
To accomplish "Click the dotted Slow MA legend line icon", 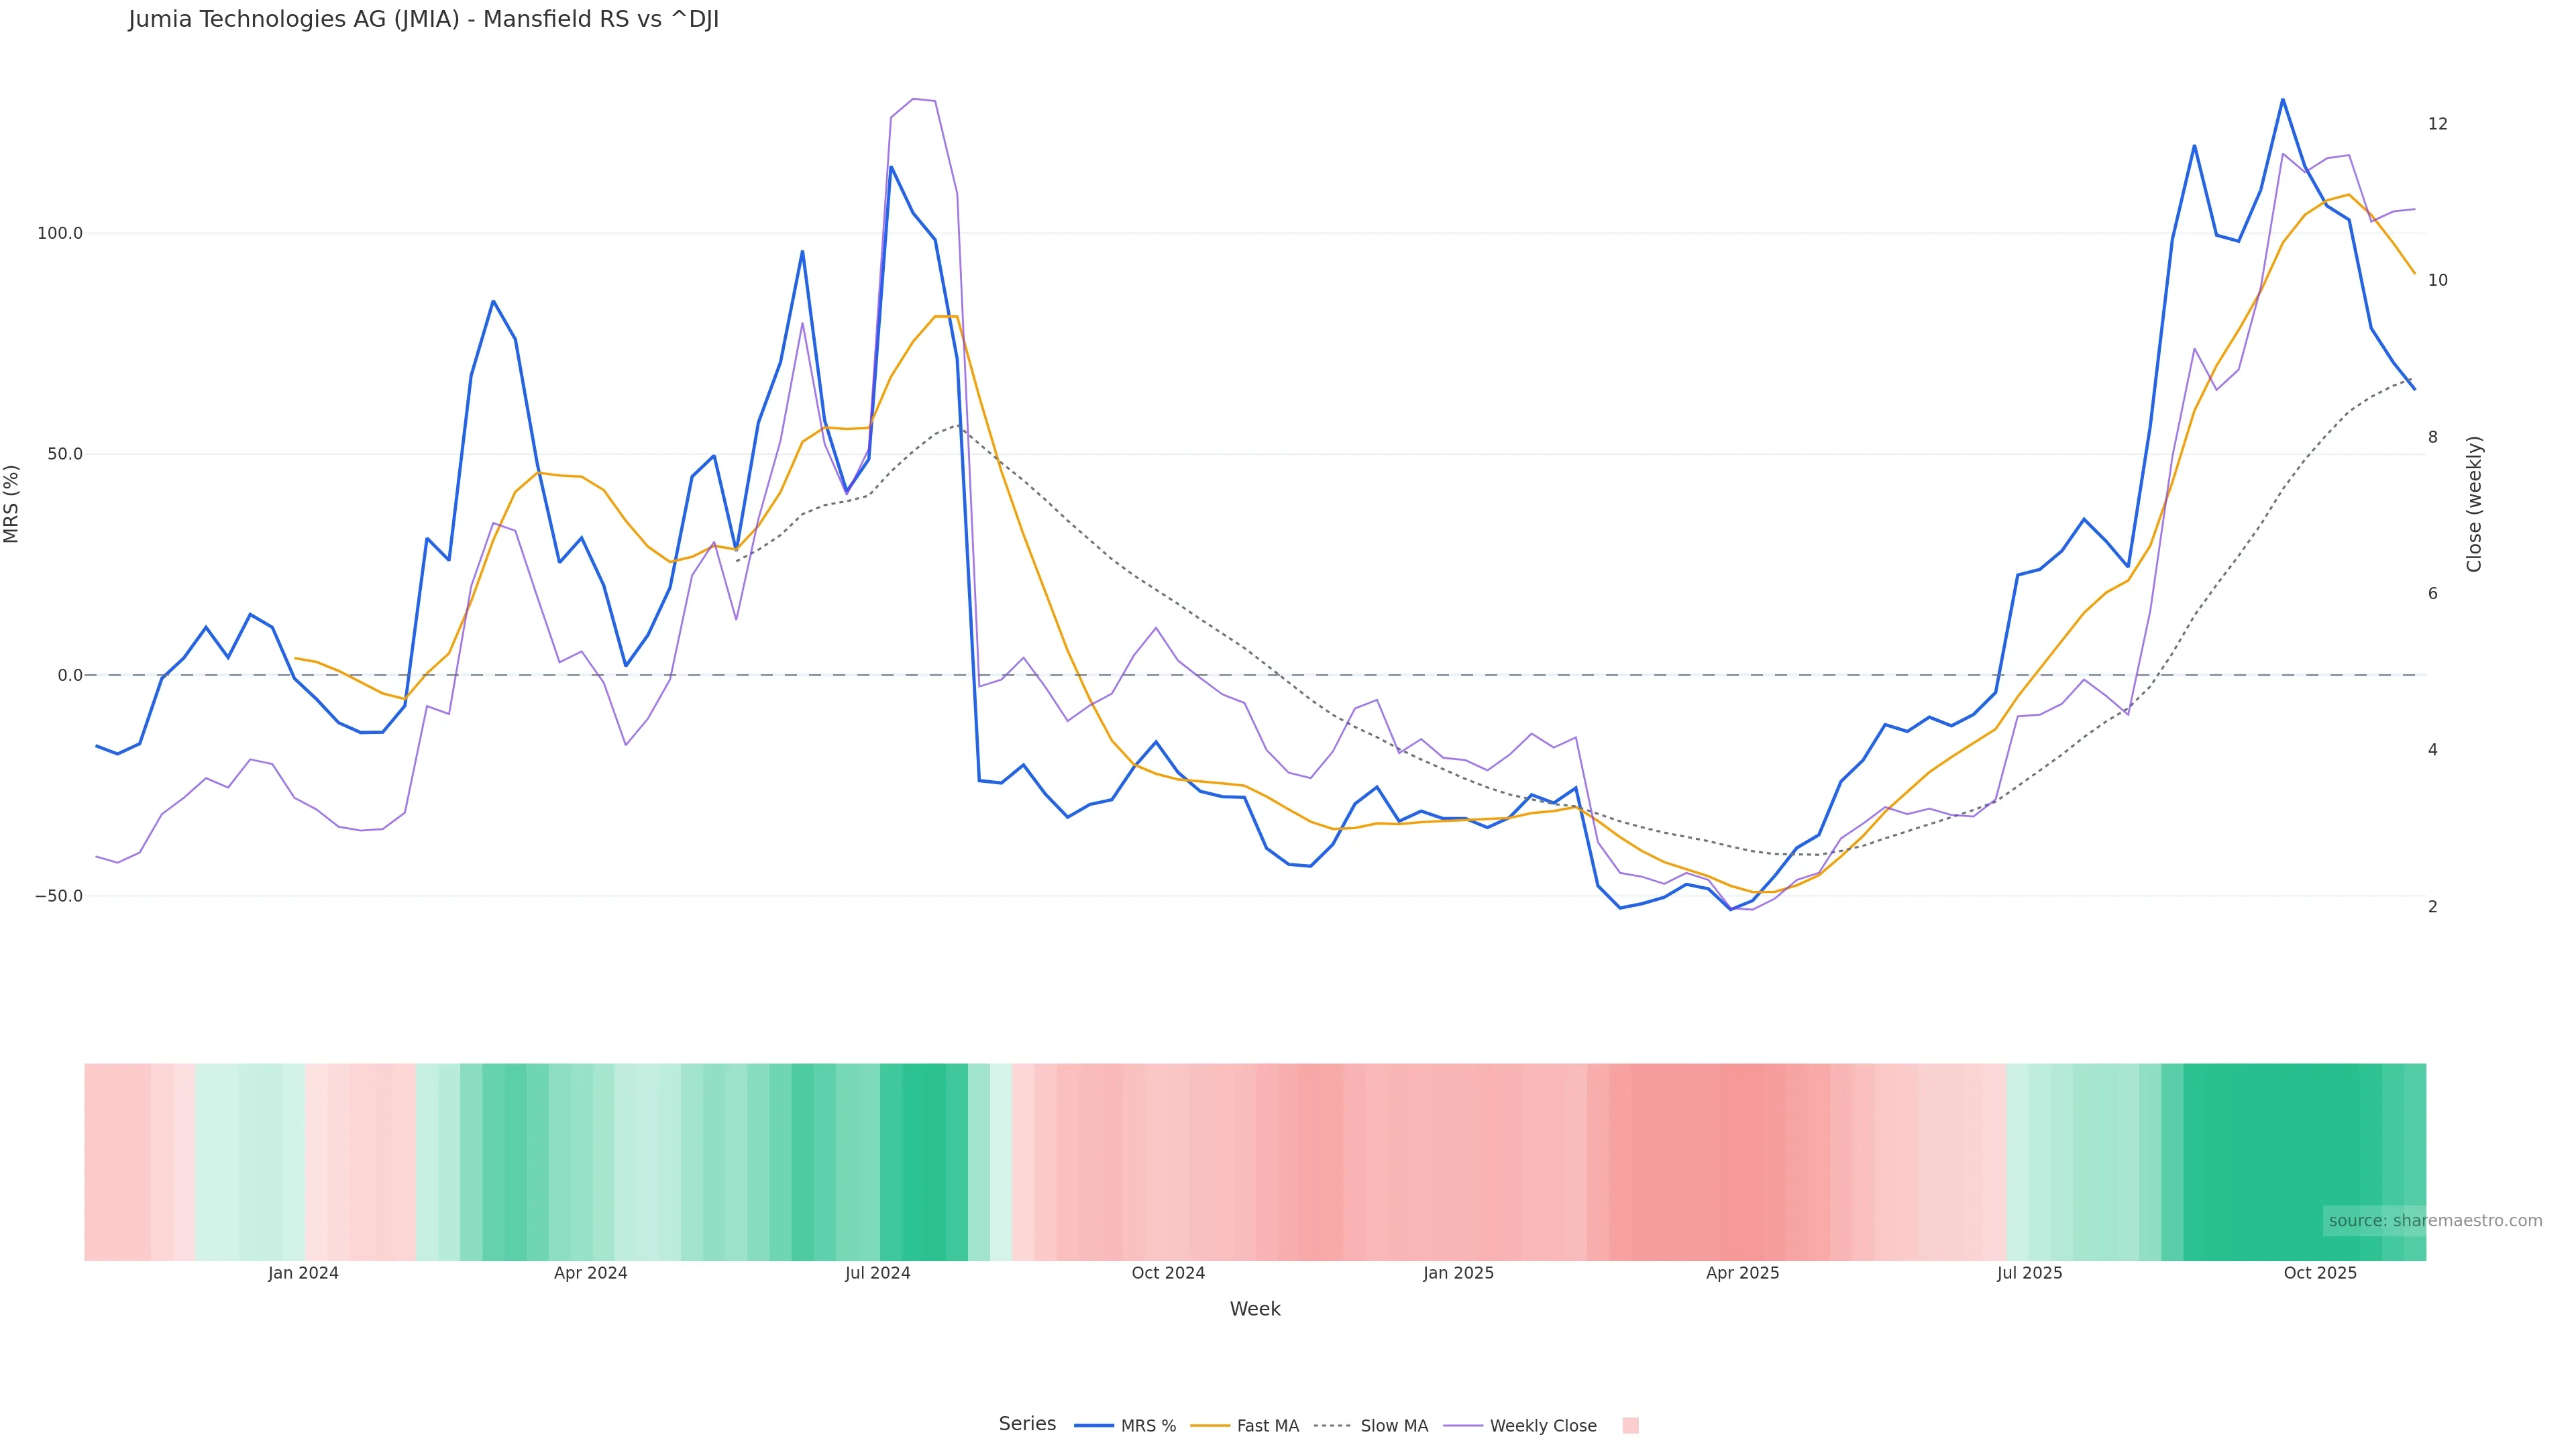I will pos(1333,1426).
